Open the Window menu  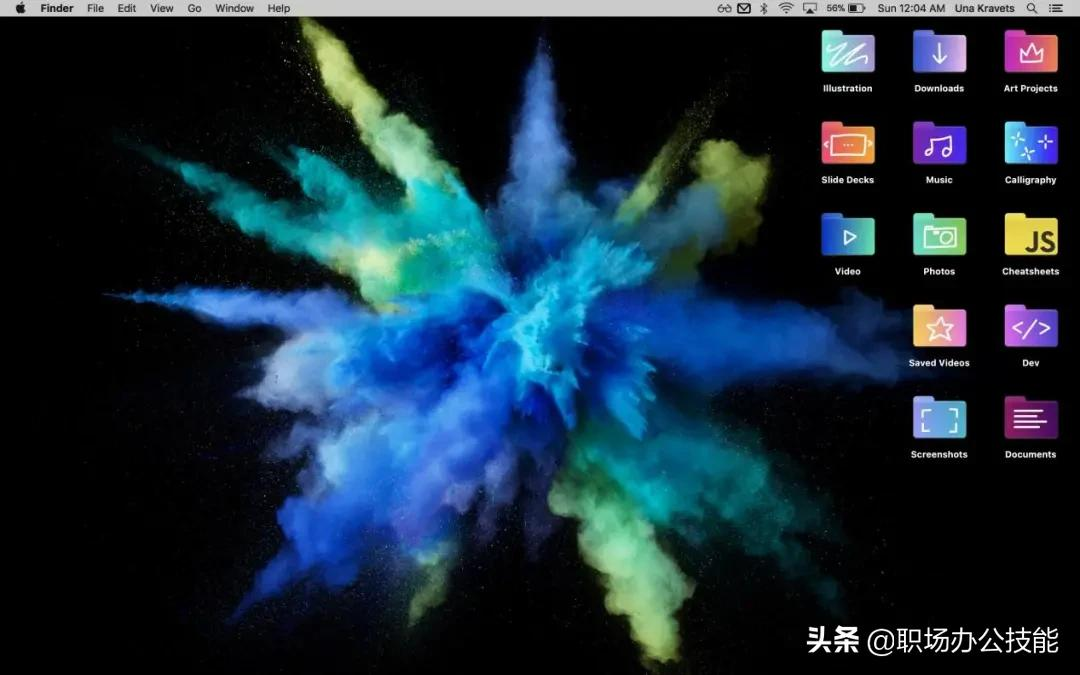click(234, 8)
